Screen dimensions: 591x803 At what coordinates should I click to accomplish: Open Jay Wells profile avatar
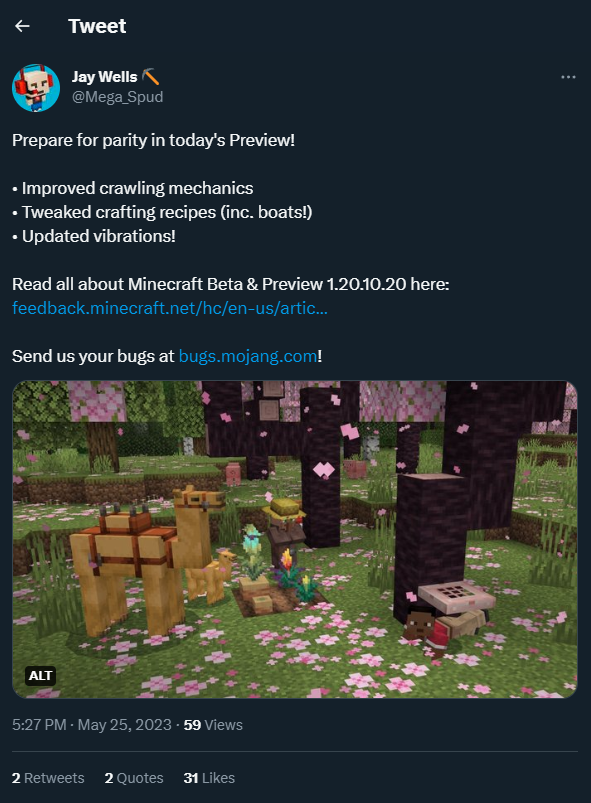[x=36, y=88]
